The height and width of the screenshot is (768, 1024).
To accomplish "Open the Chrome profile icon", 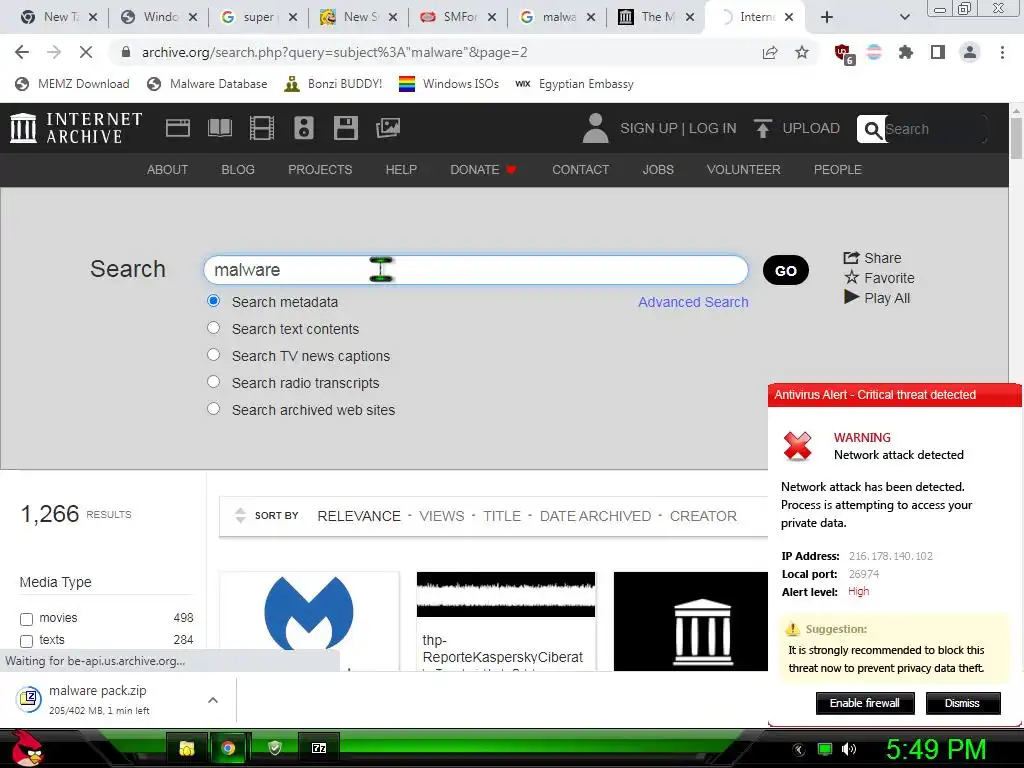I will tap(970, 52).
